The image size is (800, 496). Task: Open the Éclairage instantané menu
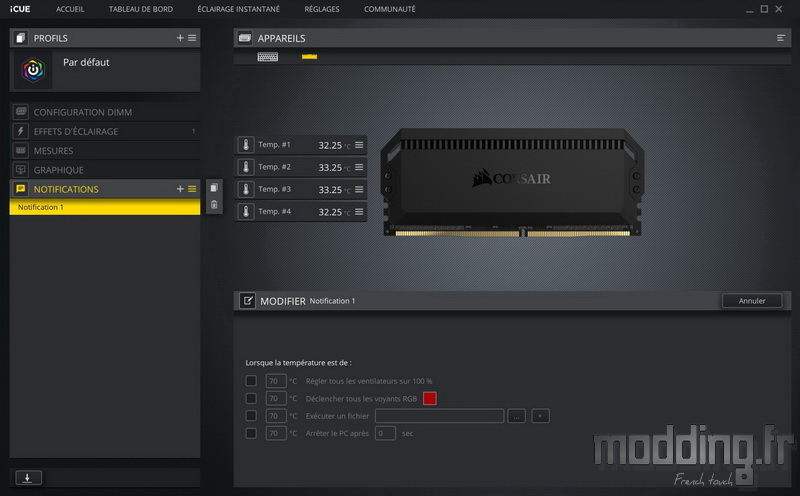pos(238,9)
